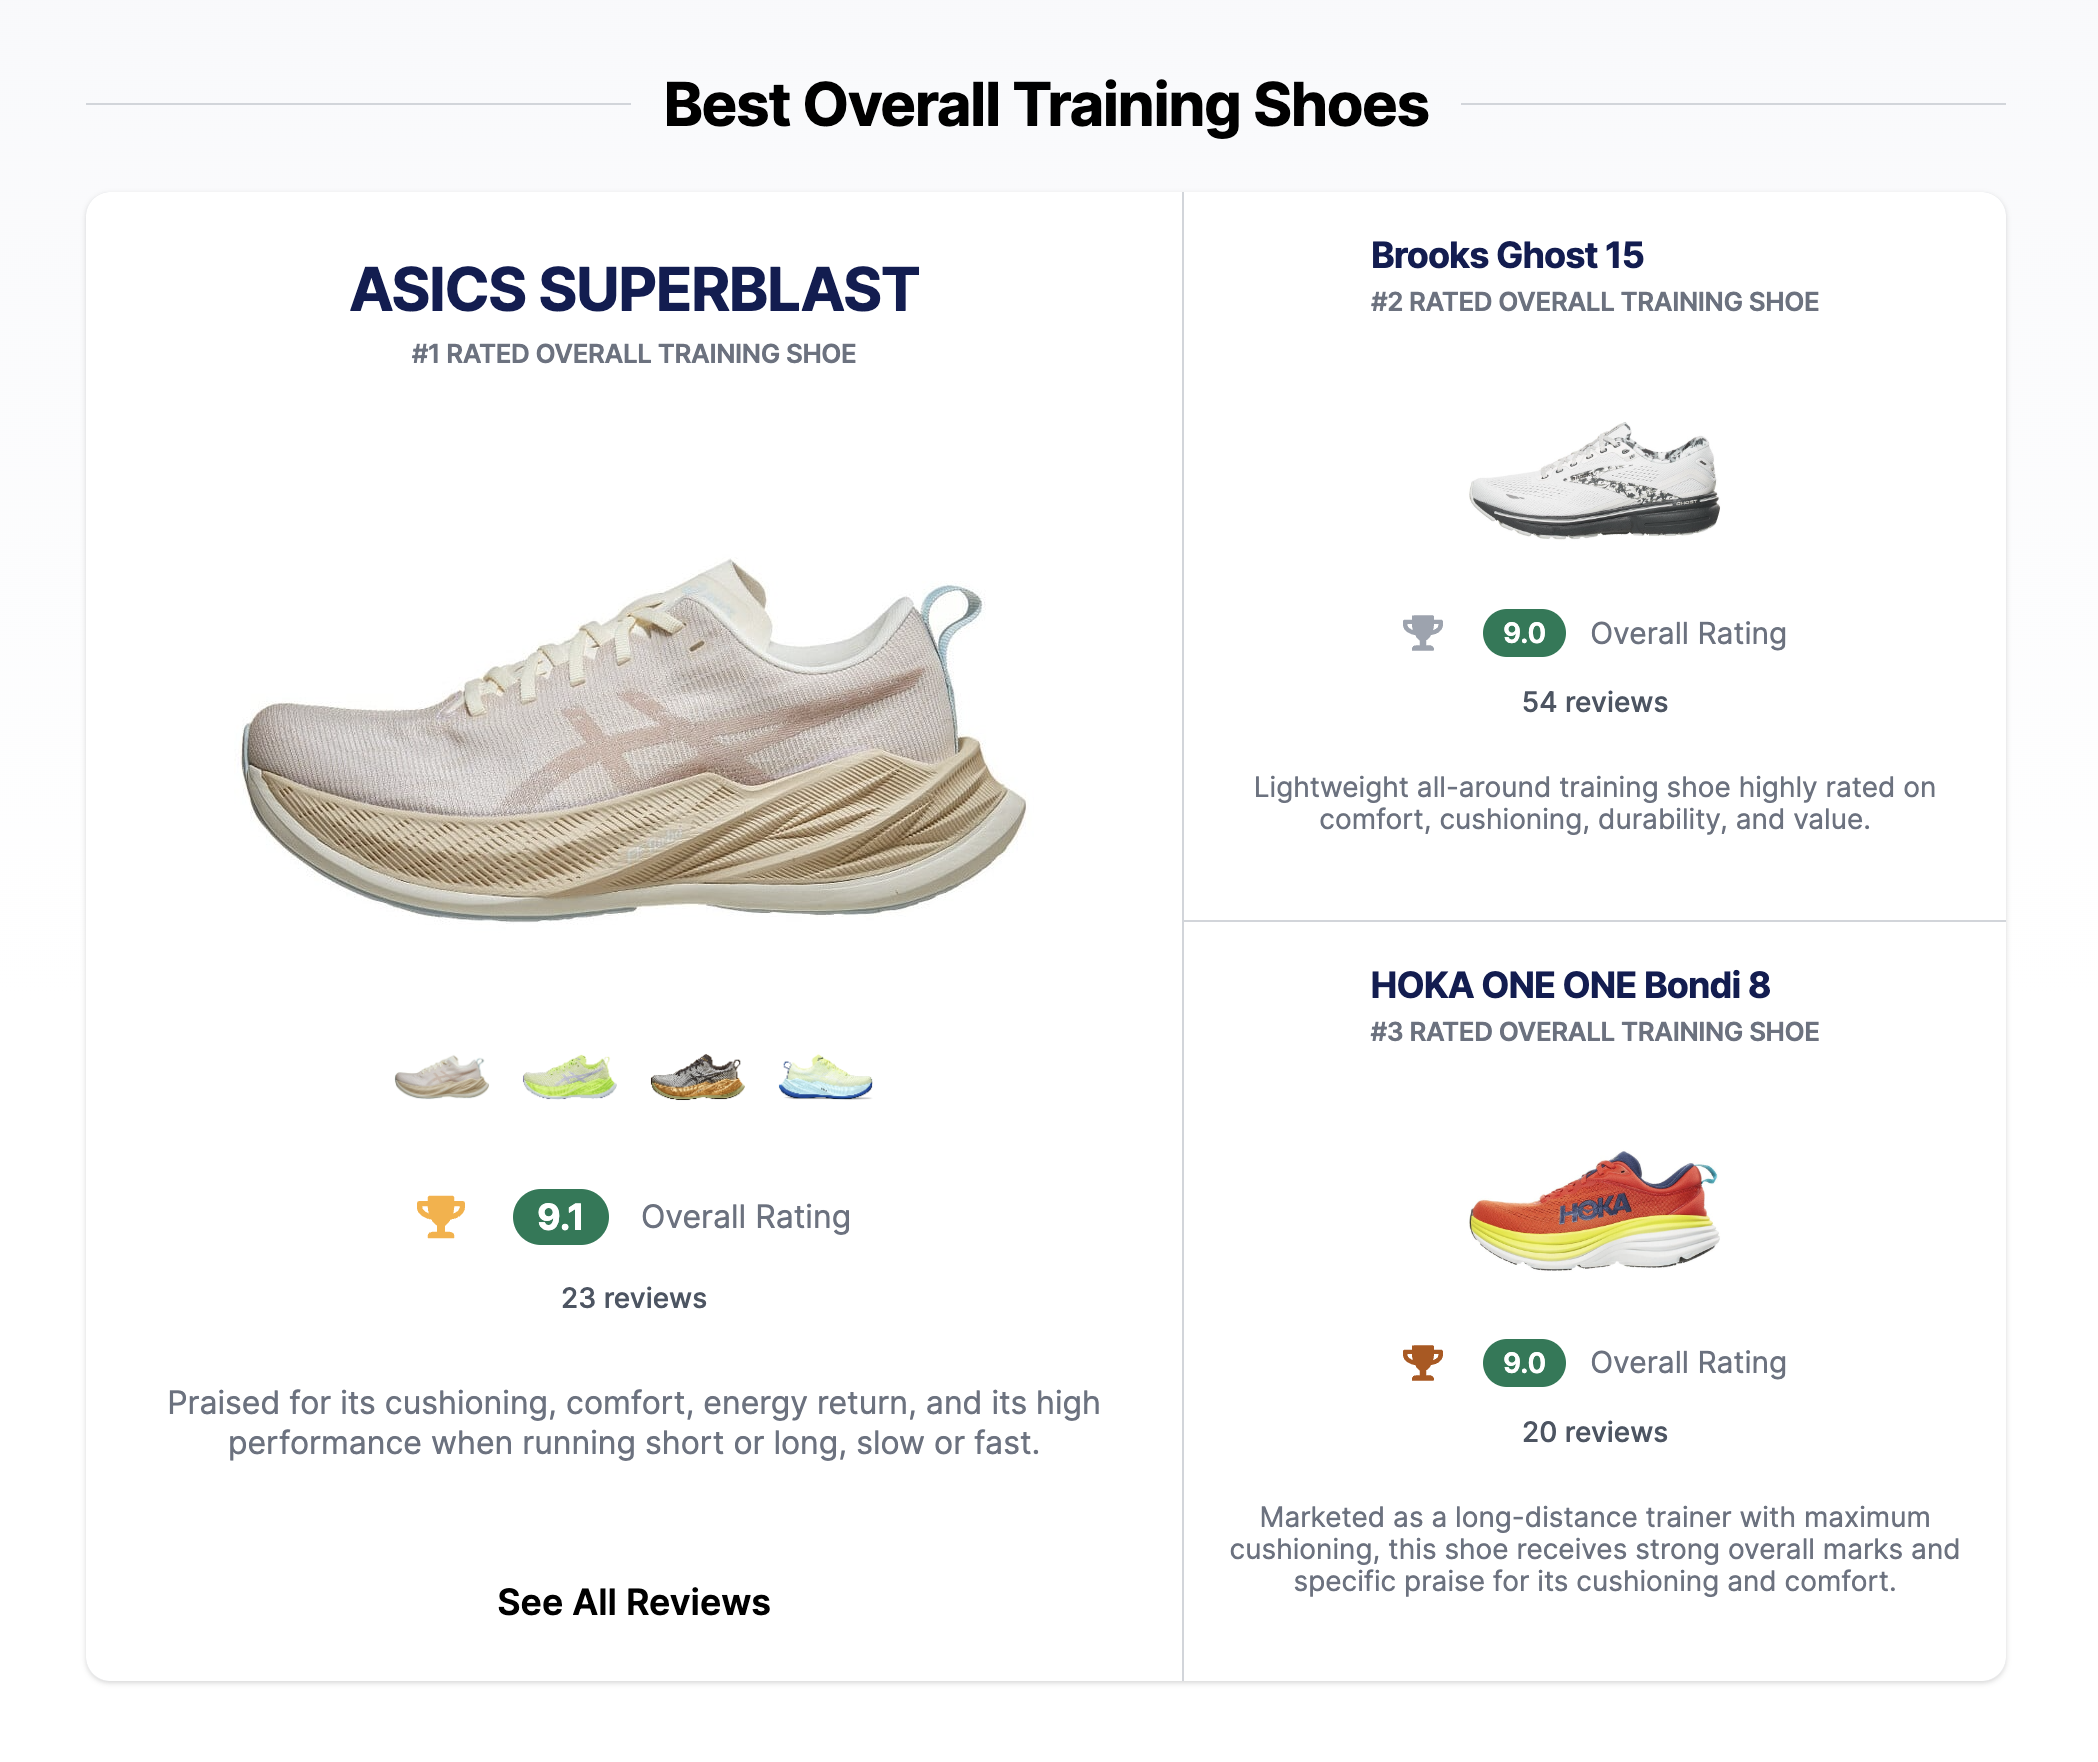
Task: Open the ASICS SUPERBLAST title link
Action: (x=634, y=290)
